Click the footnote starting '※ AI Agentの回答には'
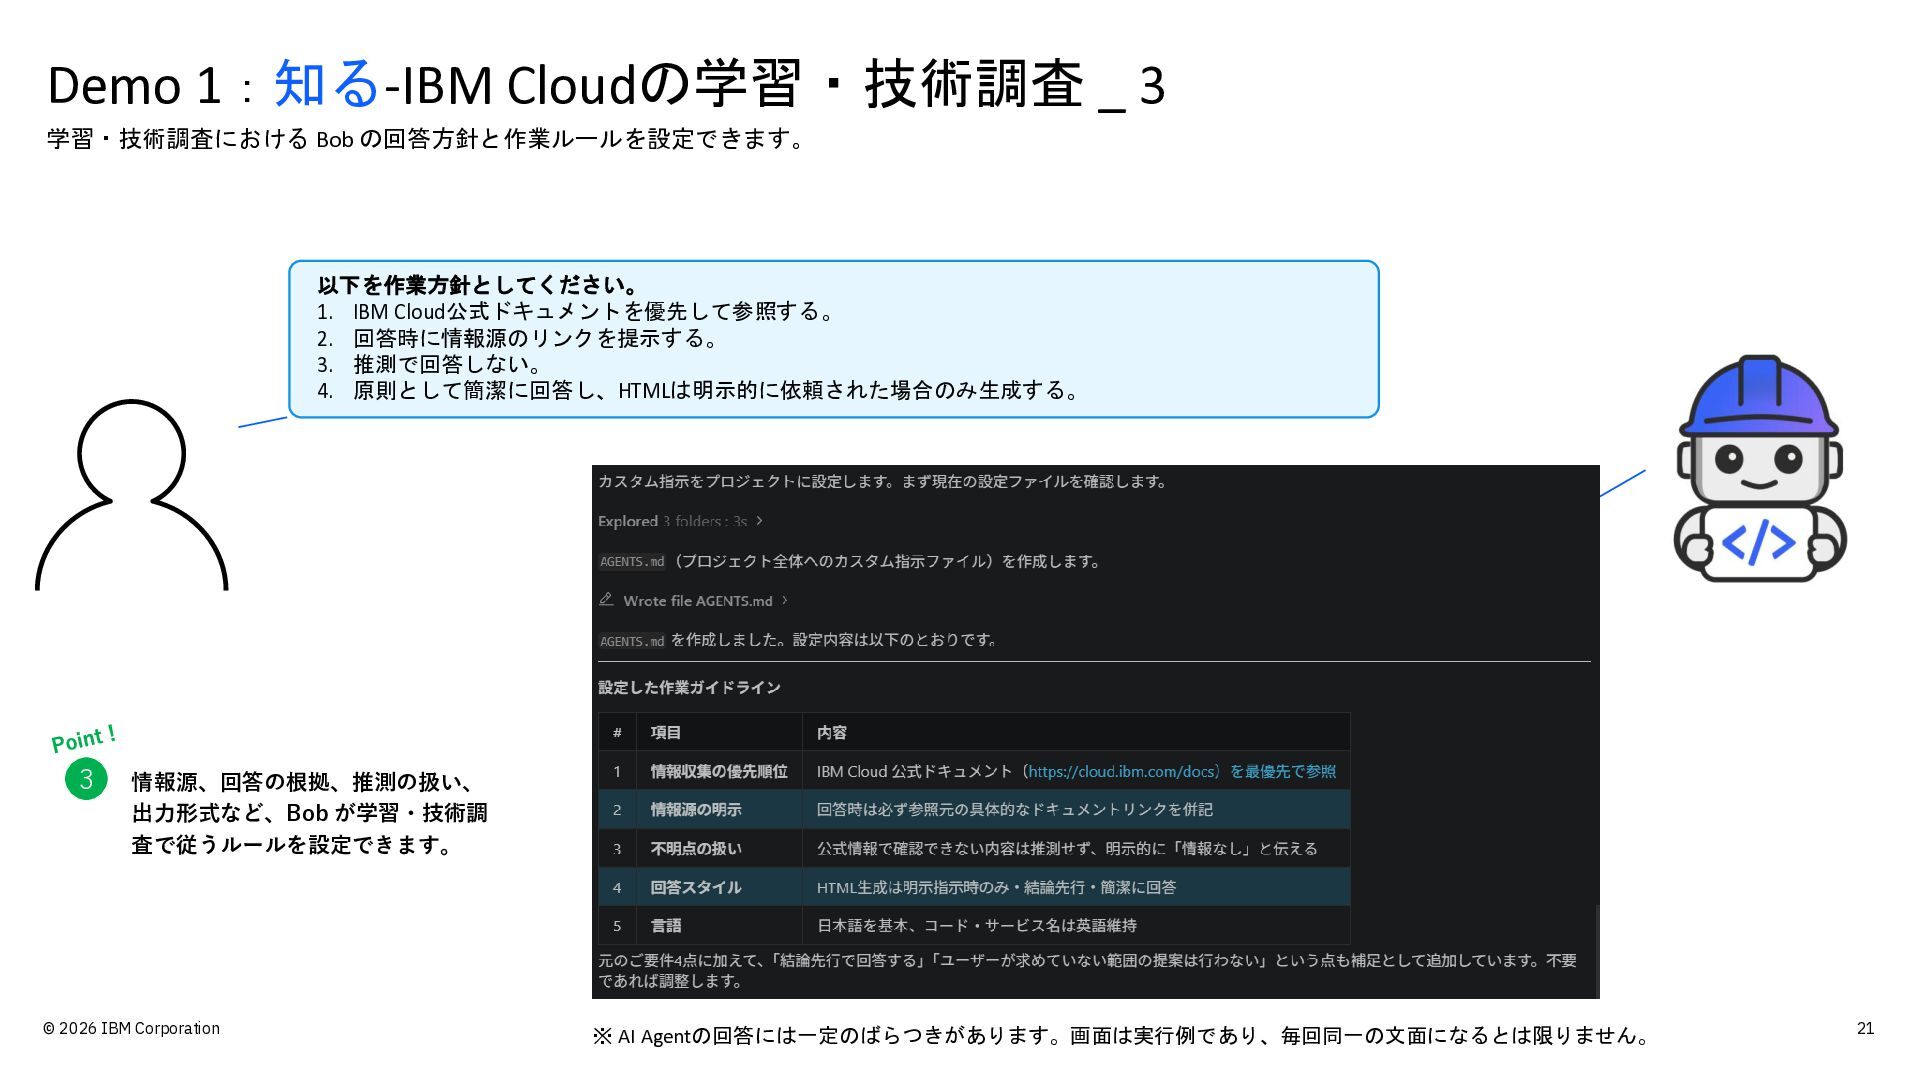 (x=1121, y=1035)
